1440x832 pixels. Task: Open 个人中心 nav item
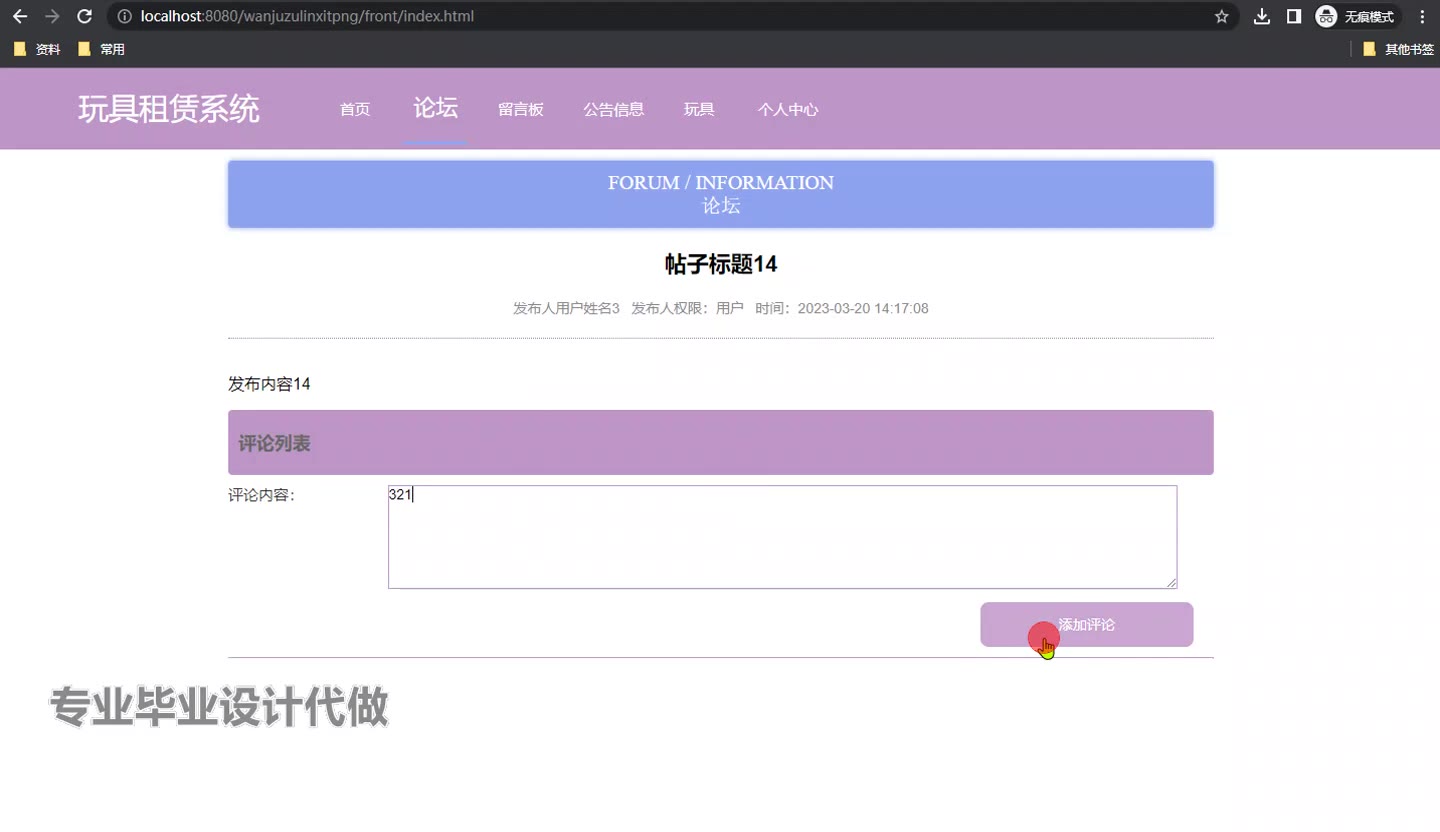click(788, 109)
